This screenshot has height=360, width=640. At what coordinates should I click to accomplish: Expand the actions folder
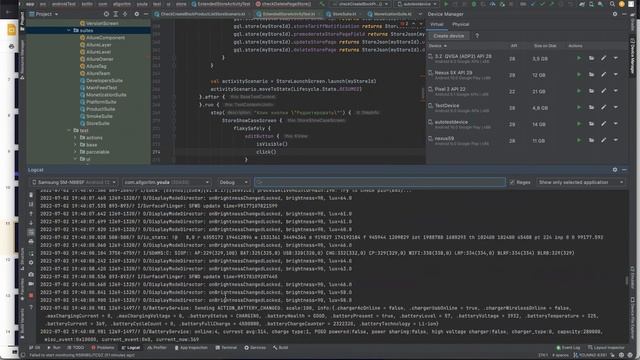(x=75, y=138)
